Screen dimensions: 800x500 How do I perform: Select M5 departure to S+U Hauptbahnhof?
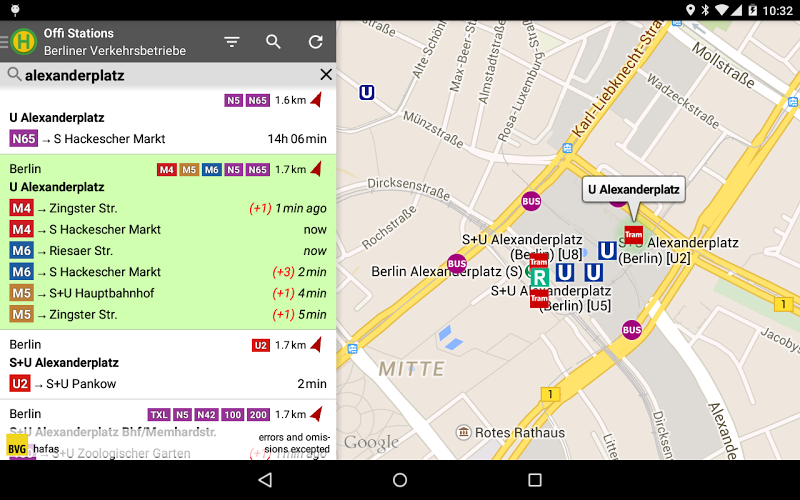[168, 293]
